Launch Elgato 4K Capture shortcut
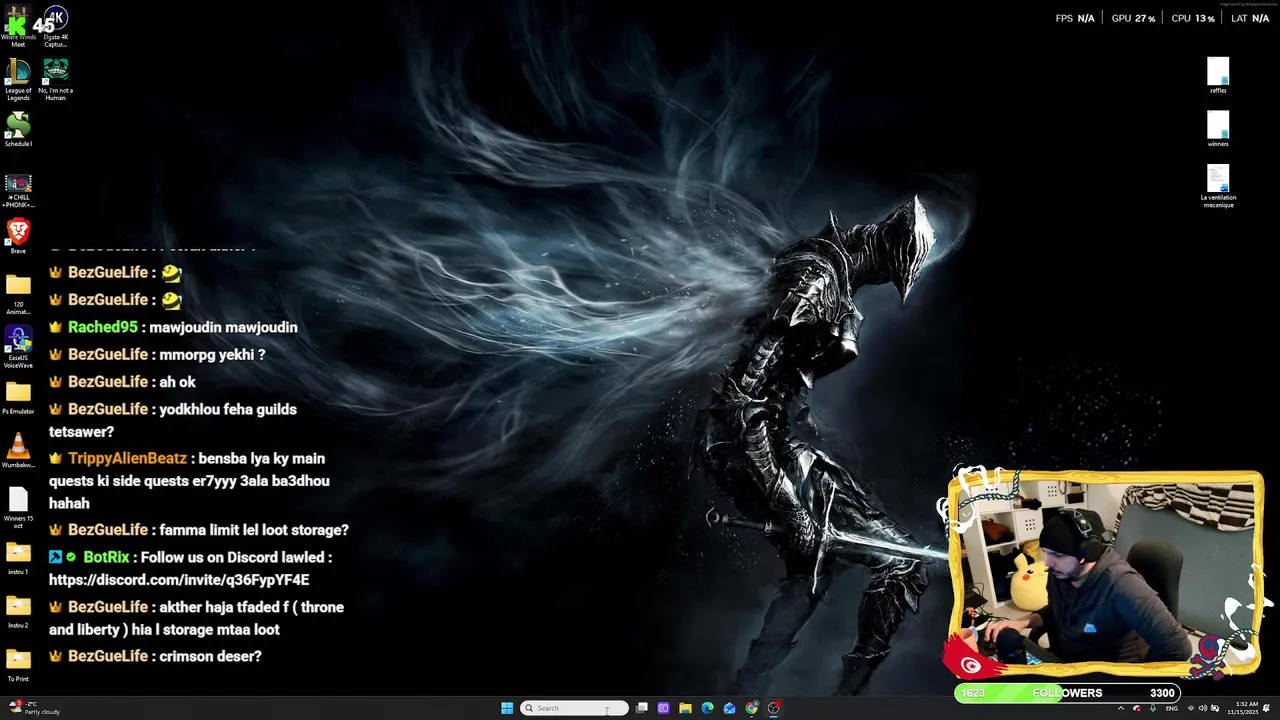This screenshot has width=1280, height=720. click(x=56, y=27)
